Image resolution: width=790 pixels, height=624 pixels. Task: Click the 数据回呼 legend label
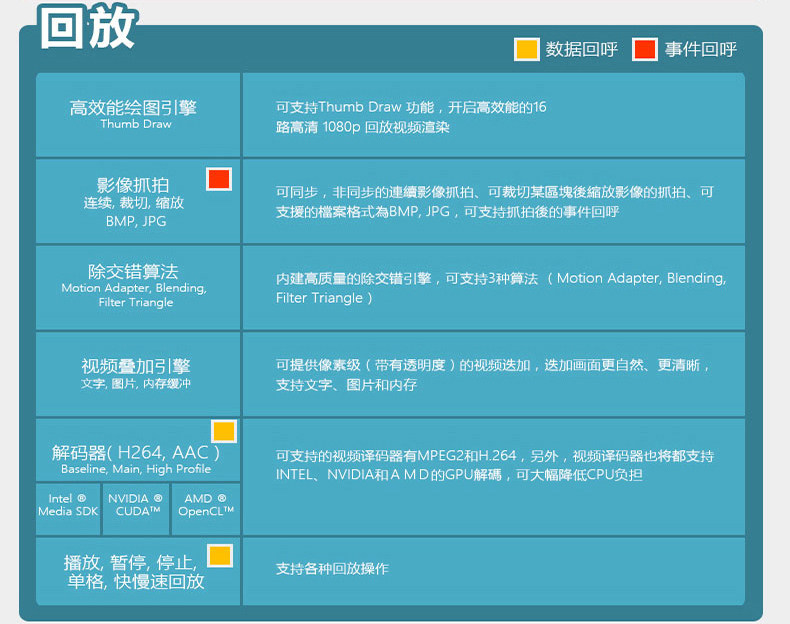(x=582, y=49)
